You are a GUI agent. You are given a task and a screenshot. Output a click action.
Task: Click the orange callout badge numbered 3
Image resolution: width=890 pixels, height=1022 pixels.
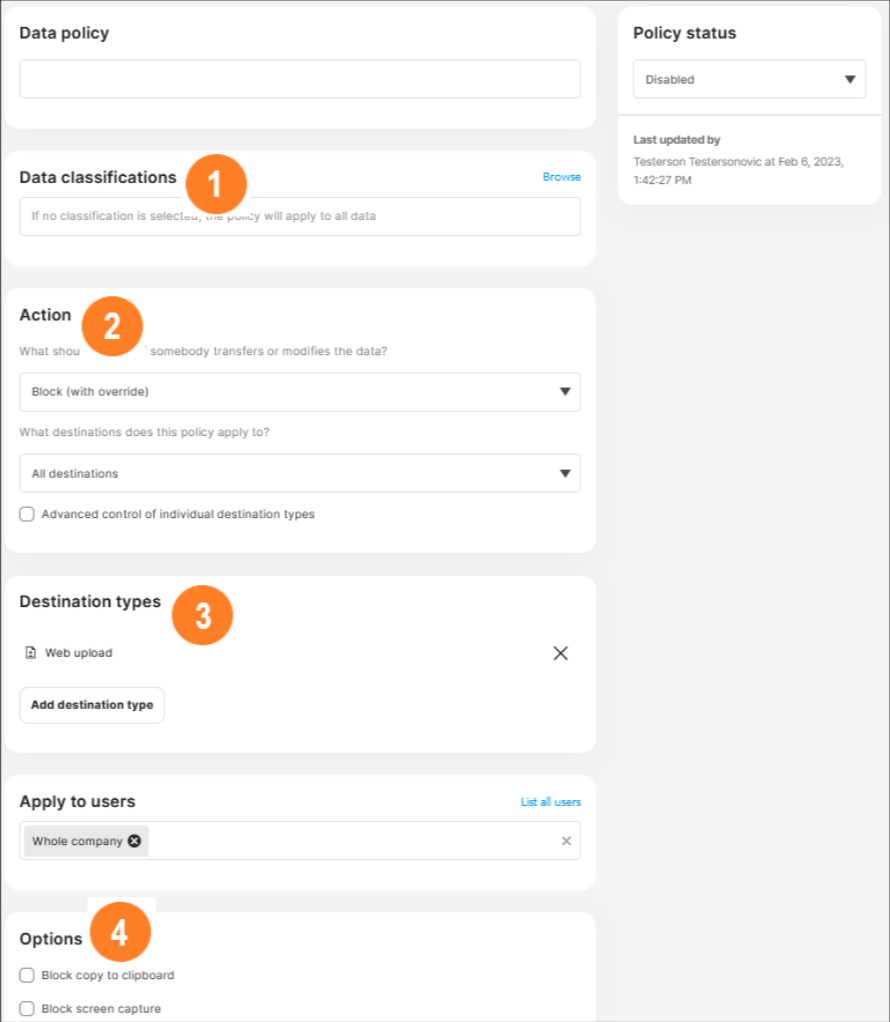click(x=203, y=615)
